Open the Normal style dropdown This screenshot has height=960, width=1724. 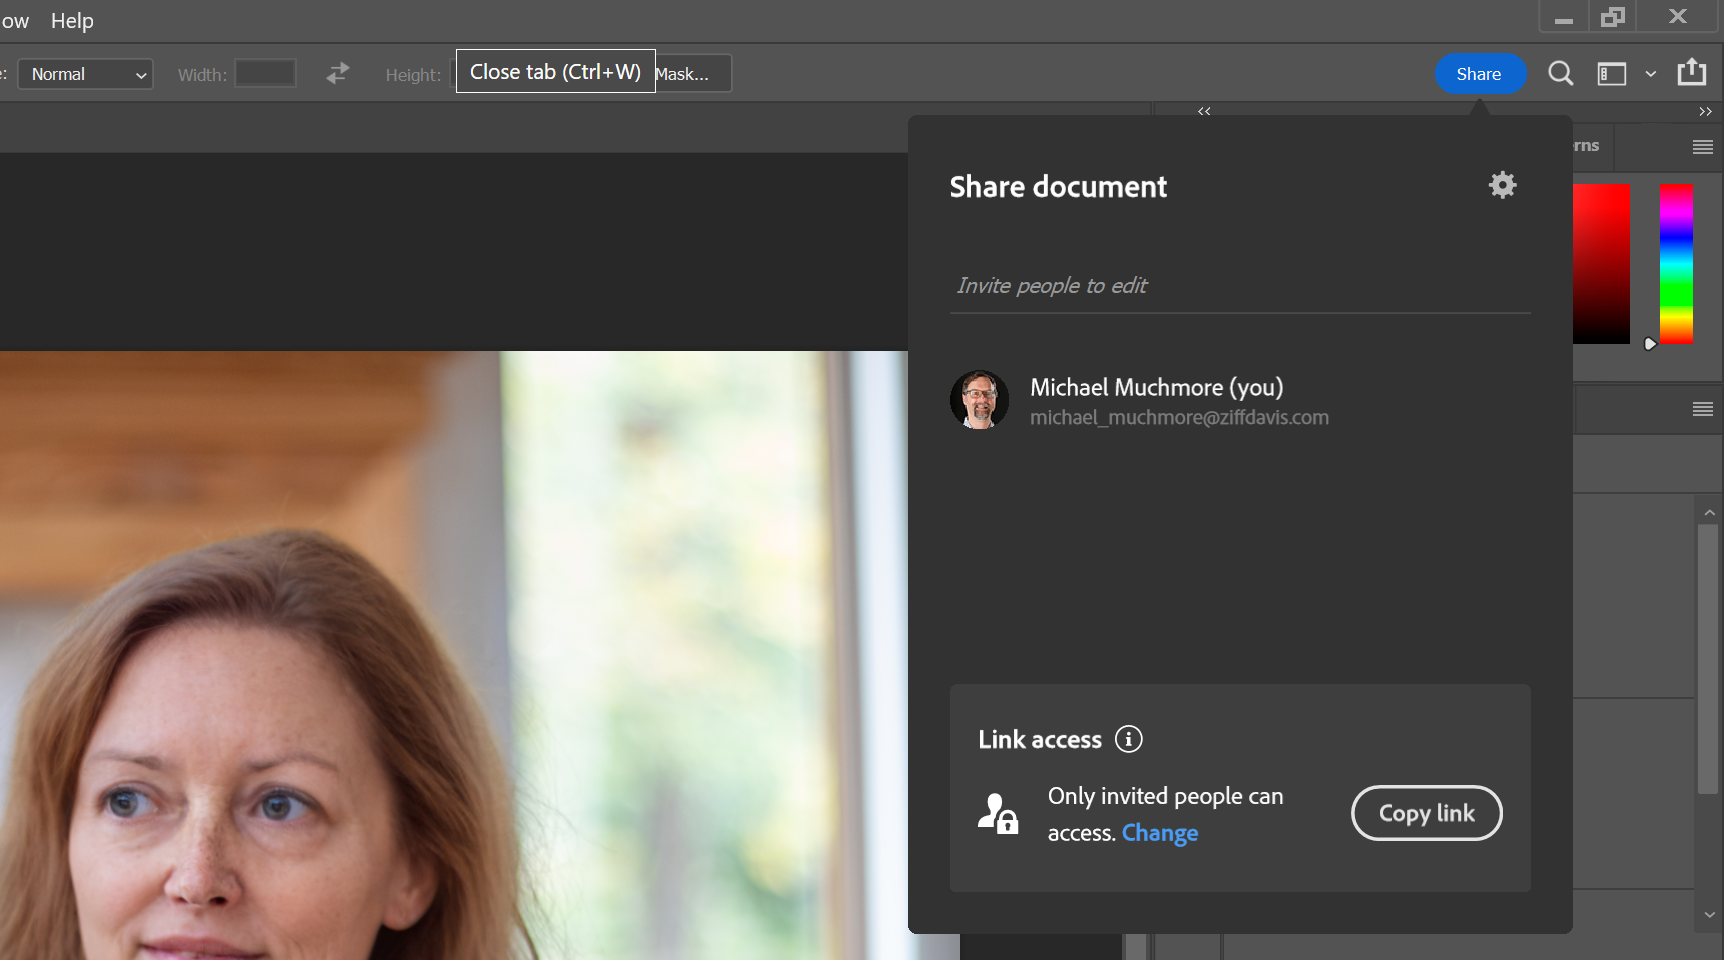point(85,74)
